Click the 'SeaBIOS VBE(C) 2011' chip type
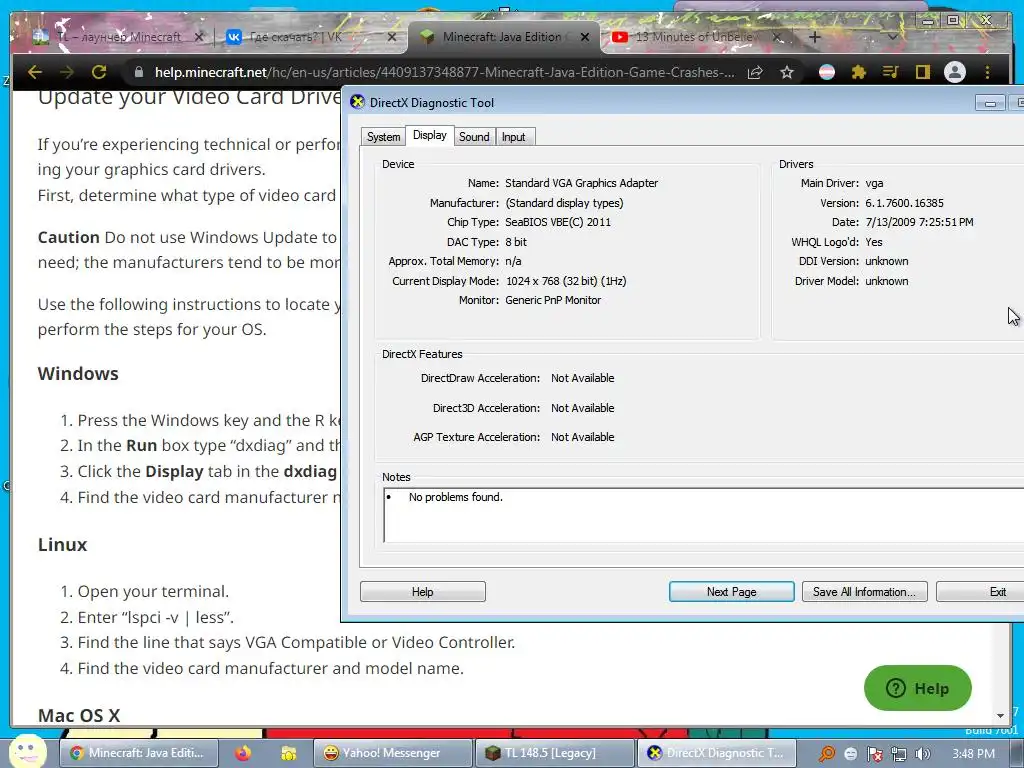Image resolution: width=1024 pixels, height=768 pixels. (x=558, y=222)
